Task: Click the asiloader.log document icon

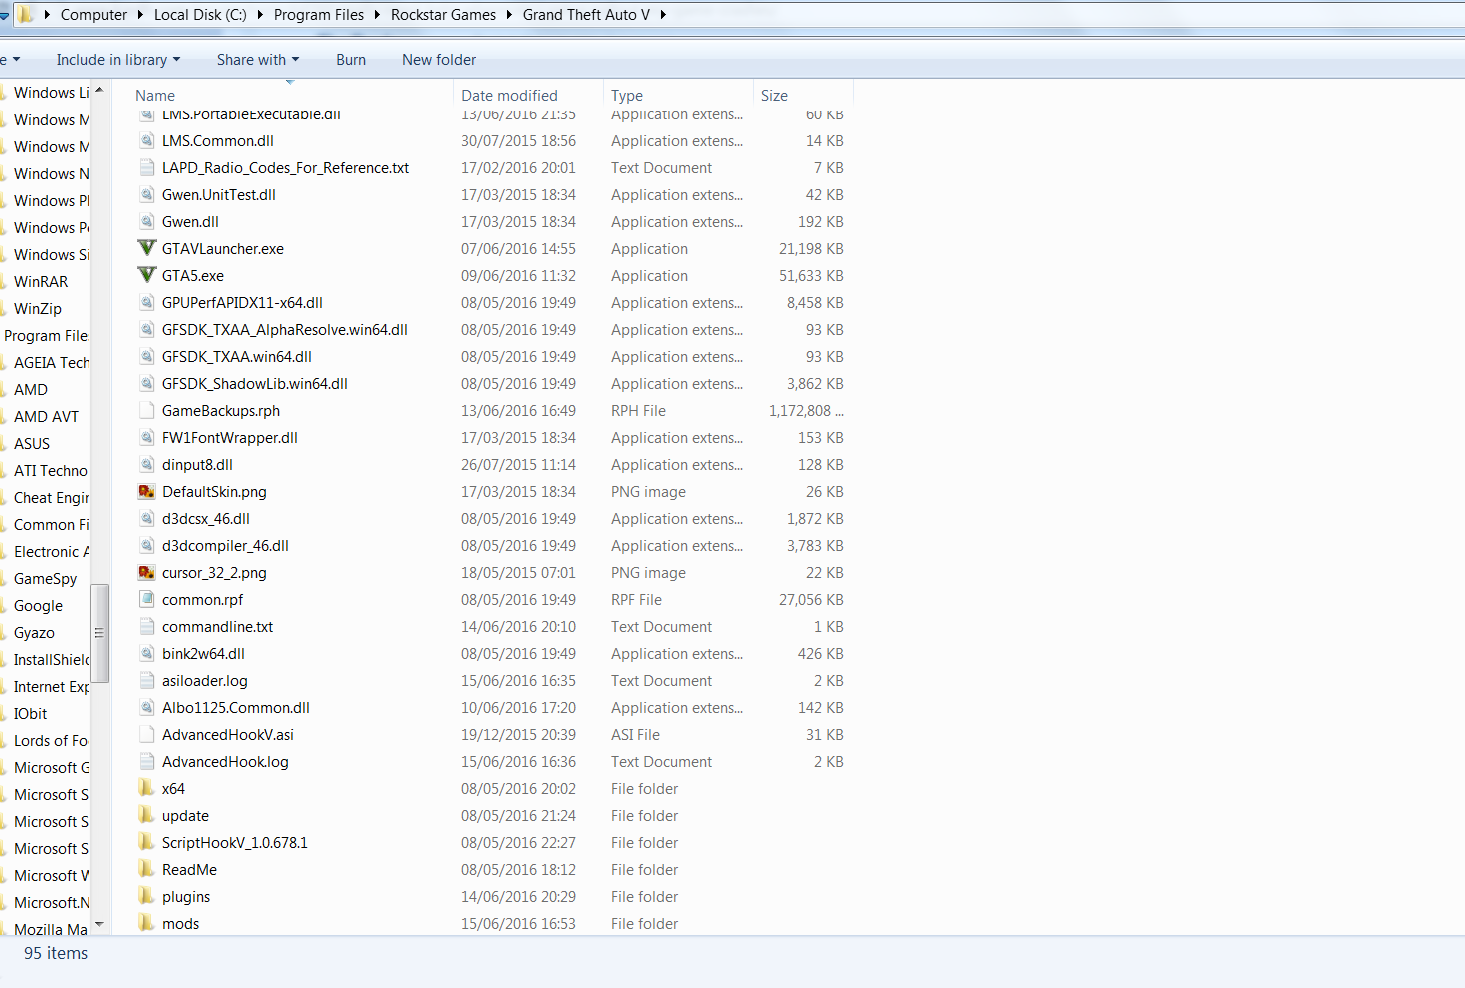Action: (147, 680)
